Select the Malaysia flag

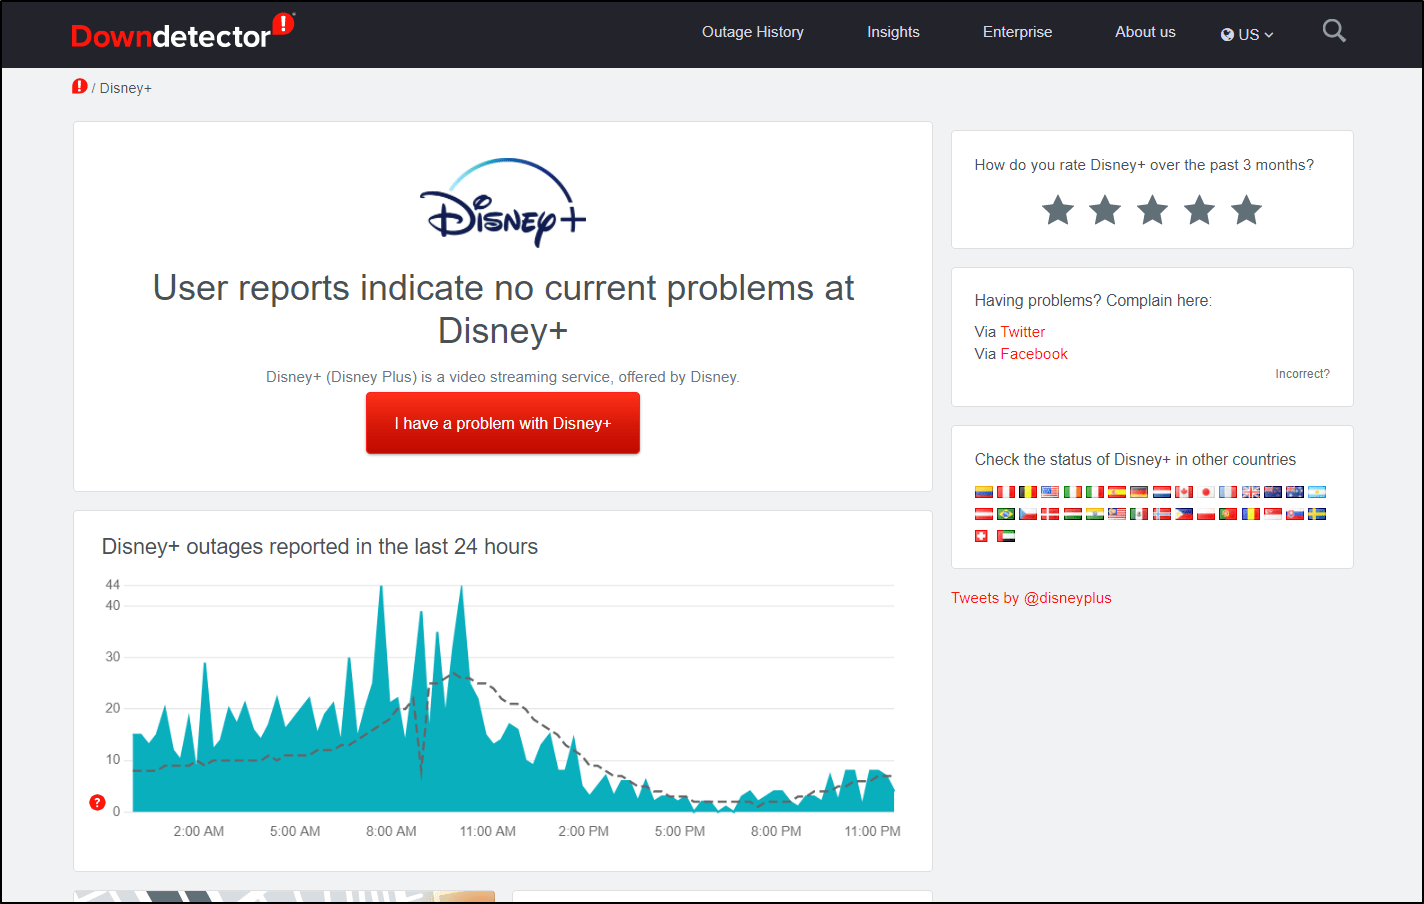click(x=1117, y=514)
